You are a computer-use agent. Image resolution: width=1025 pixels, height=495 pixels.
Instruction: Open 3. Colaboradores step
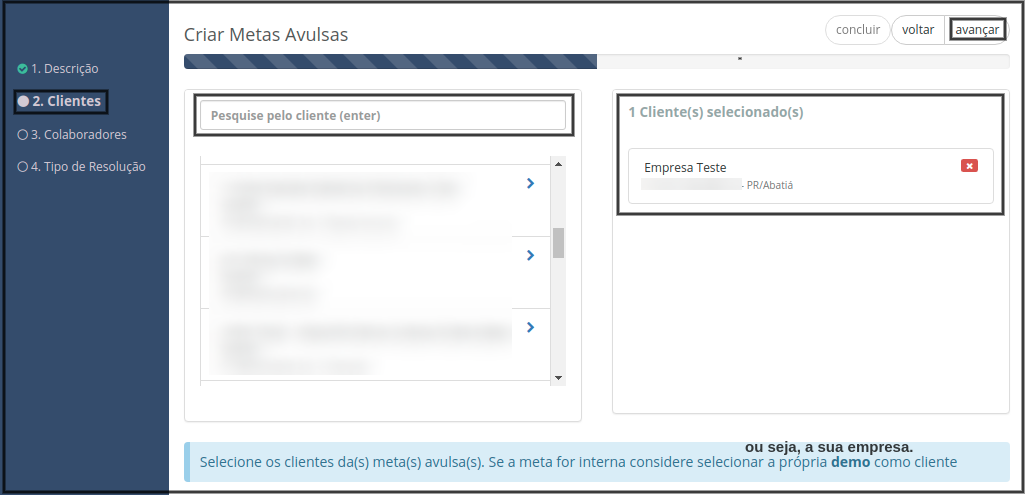[79, 135]
